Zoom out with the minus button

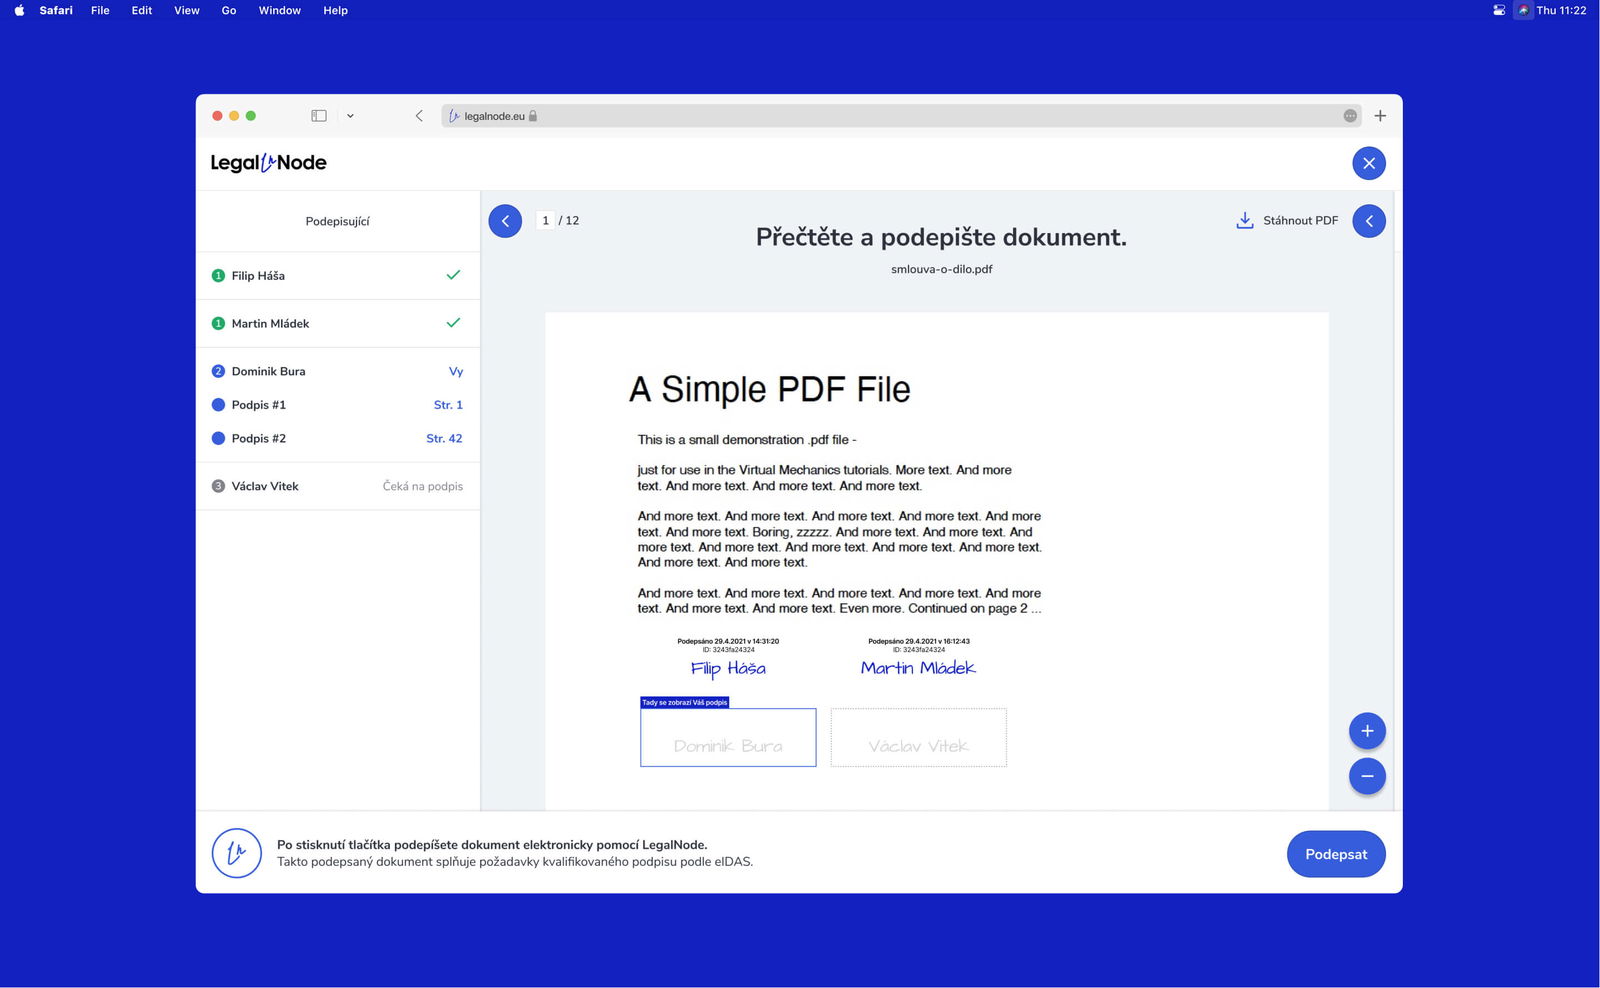pyautogui.click(x=1366, y=776)
